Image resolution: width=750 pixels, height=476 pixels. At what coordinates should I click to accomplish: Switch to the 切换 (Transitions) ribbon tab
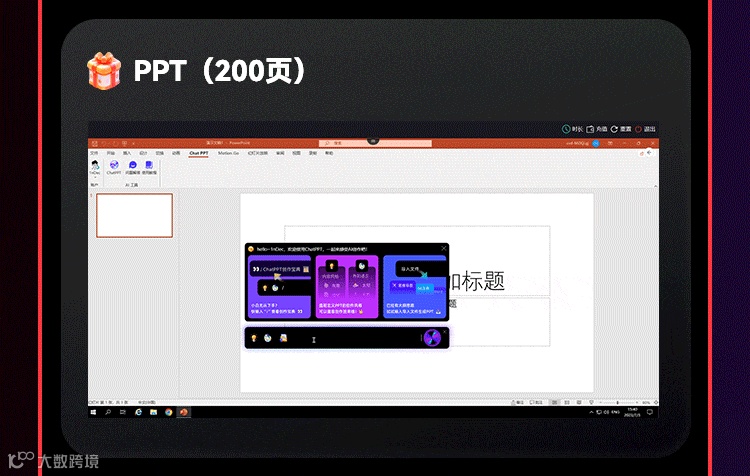160,153
